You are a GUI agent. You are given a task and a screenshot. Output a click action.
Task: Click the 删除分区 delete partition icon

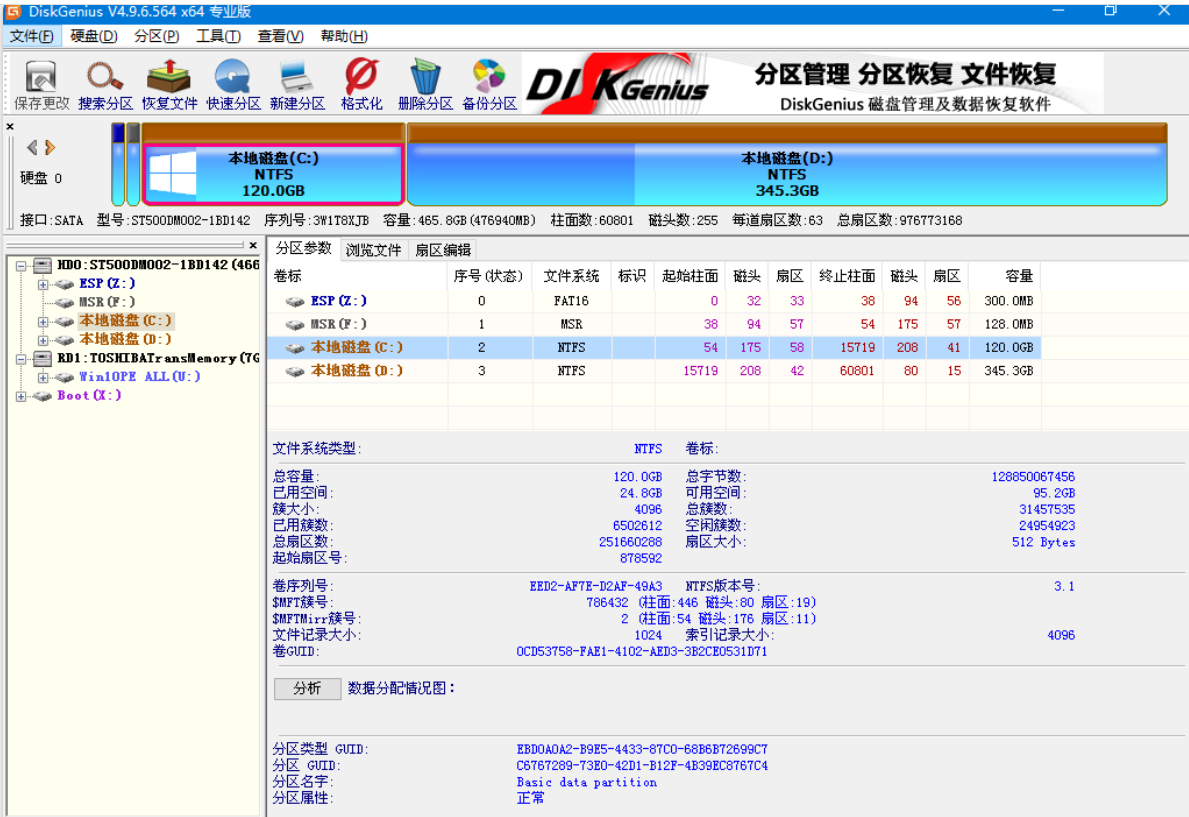[x=425, y=84]
